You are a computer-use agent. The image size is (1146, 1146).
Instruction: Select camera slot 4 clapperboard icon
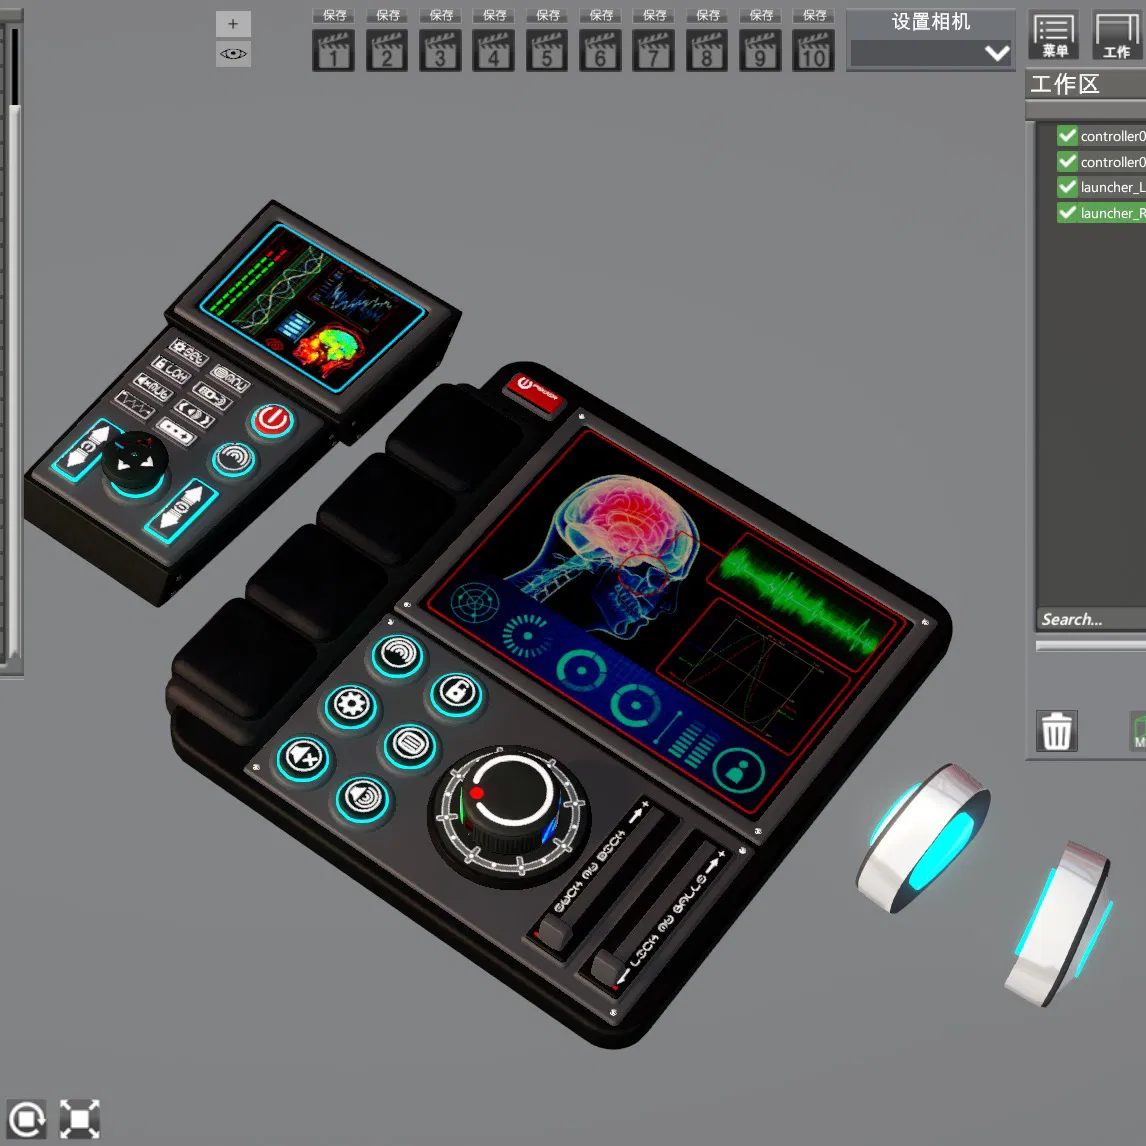coord(493,50)
